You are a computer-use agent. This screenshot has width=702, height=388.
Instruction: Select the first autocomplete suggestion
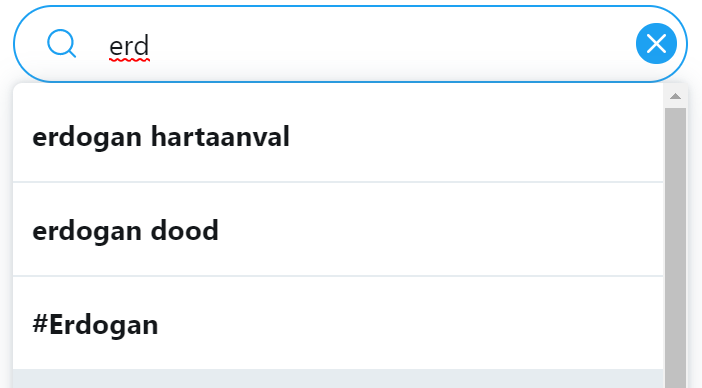[x=338, y=136]
